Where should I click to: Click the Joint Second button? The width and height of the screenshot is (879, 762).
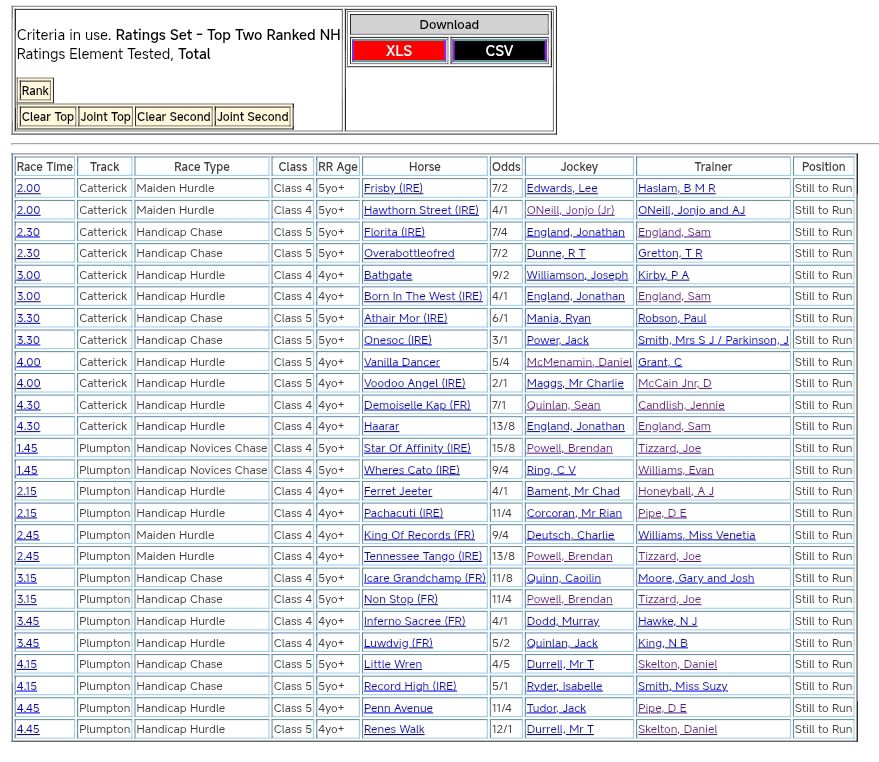(253, 117)
